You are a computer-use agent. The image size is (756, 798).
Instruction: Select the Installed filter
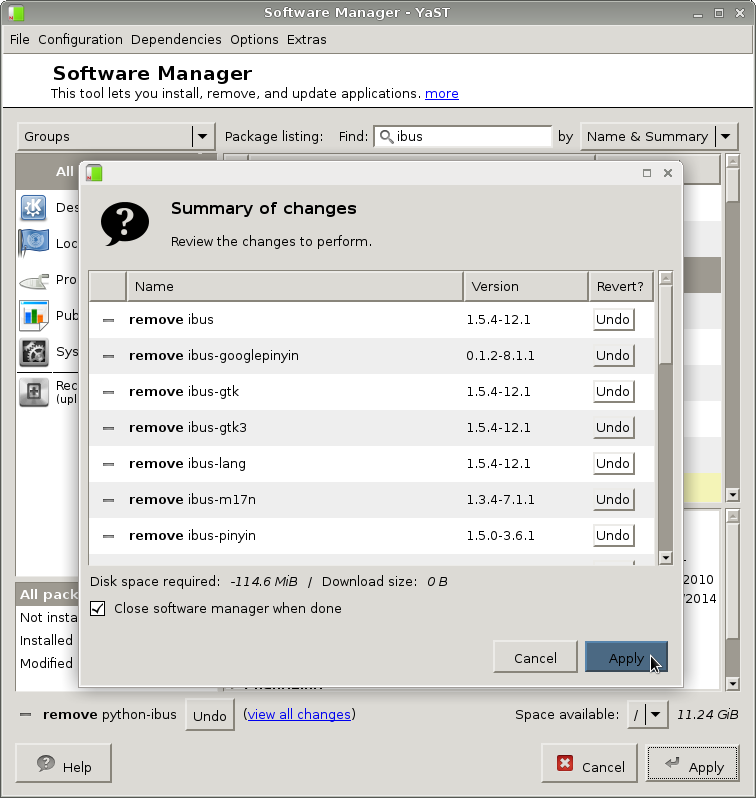click(x=46, y=640)
